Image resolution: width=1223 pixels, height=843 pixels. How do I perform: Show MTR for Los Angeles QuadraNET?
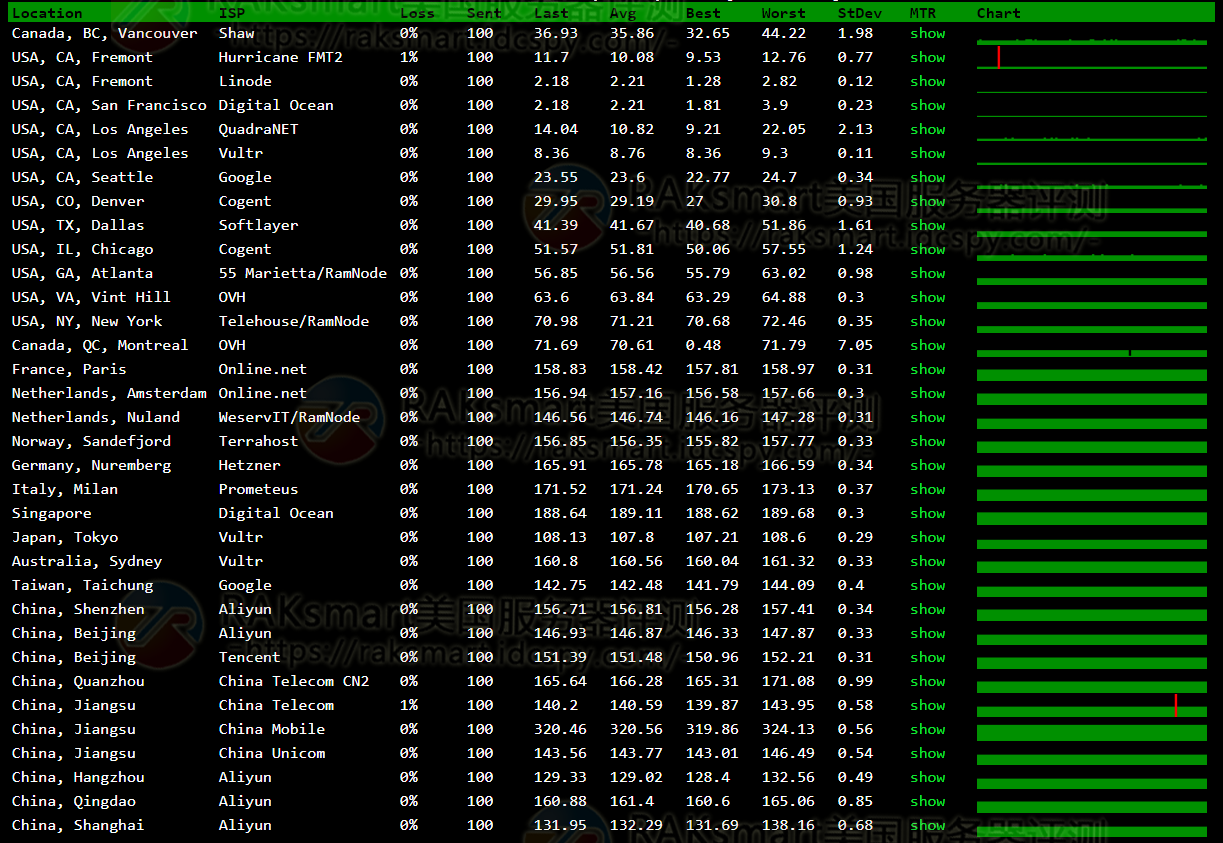point(927,129)
